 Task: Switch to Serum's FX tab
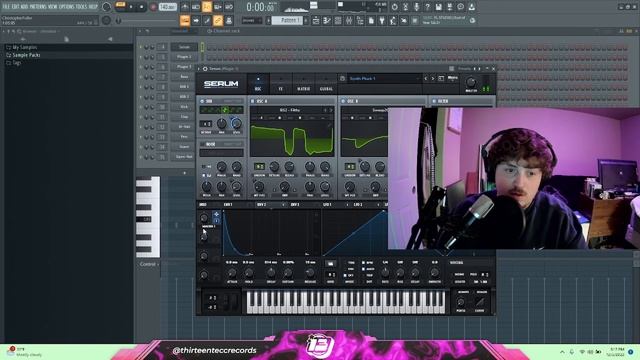tap(280, 84)
